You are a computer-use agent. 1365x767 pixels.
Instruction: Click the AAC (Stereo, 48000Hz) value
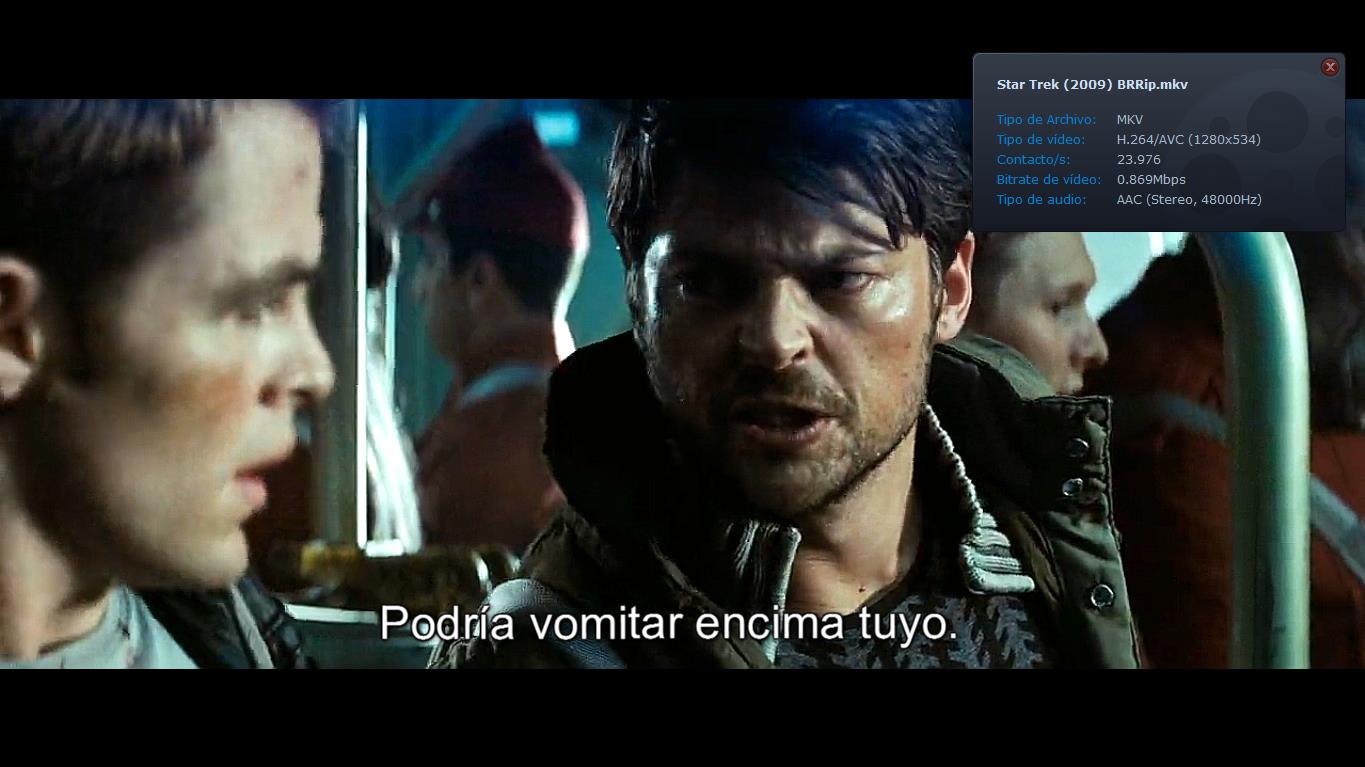coord(1189,200)
